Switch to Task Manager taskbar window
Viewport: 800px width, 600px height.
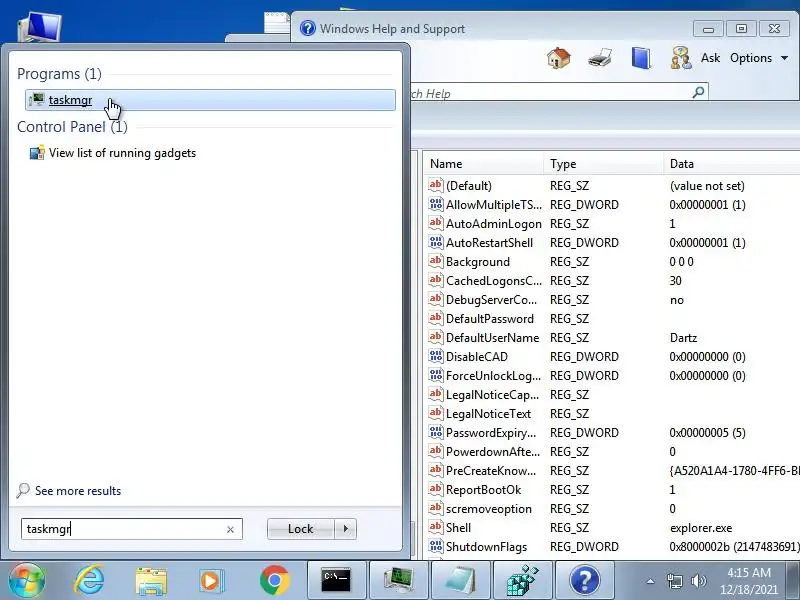coord(399,580)
